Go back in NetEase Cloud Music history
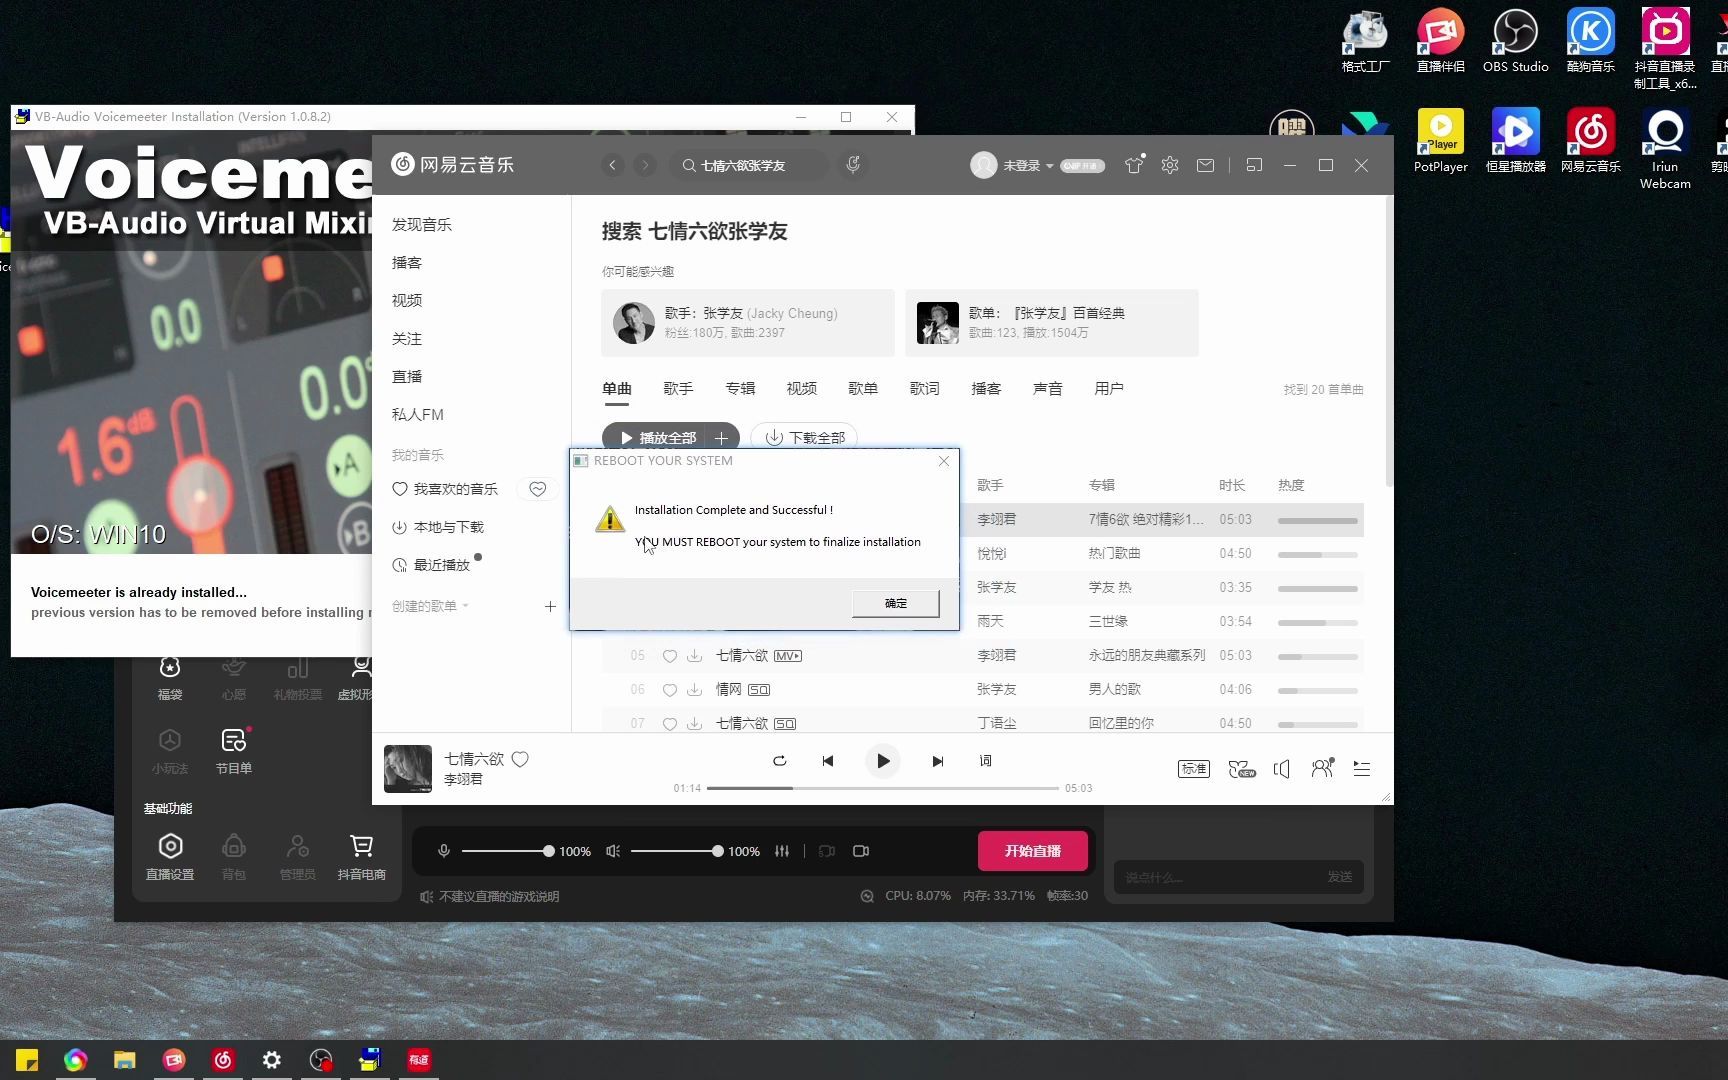 point(613,165)
